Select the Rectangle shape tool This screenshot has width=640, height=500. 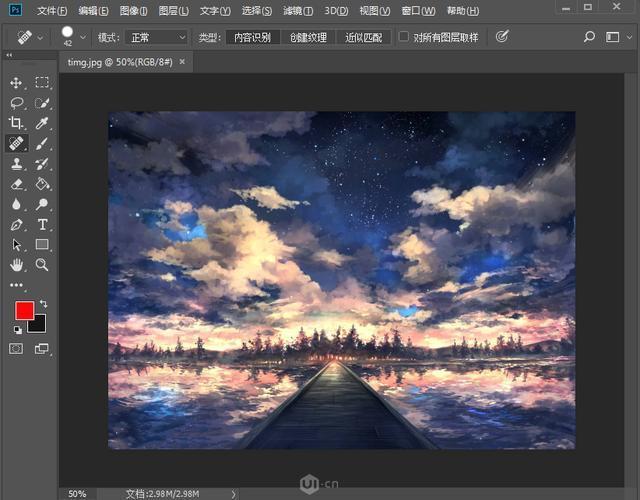point(42,244)
